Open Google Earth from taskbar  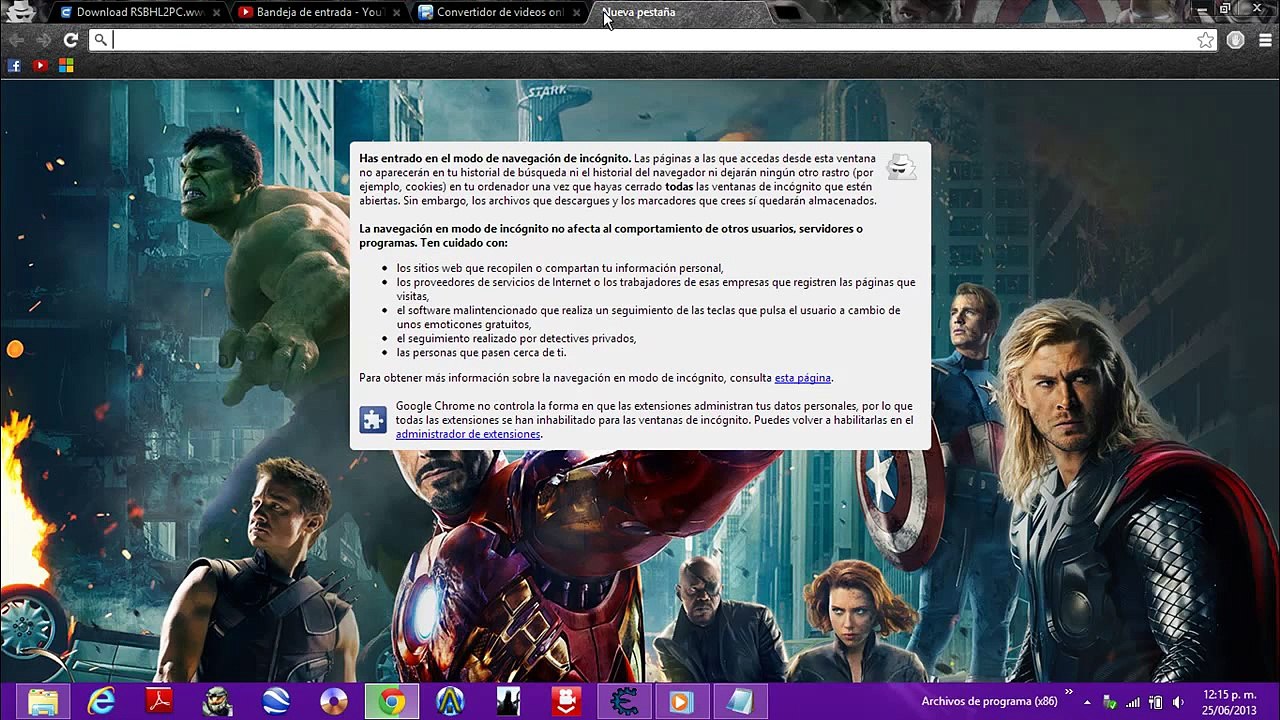click(x=275, y=701)
